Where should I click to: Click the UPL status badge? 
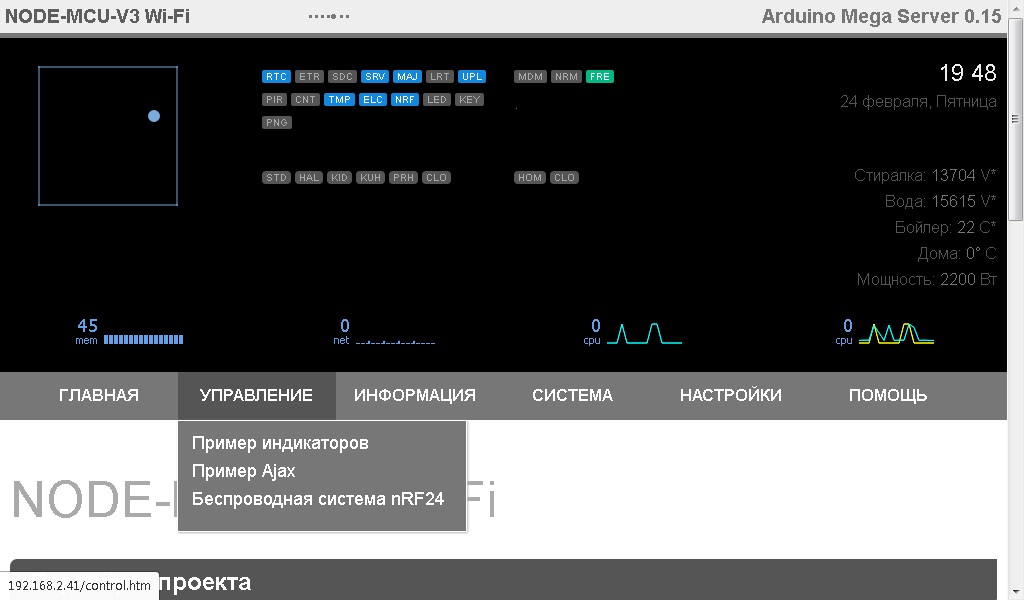472,76
